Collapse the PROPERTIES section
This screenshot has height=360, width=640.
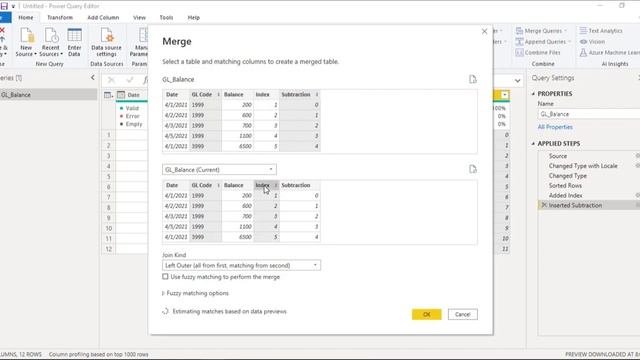click(533, 93)
